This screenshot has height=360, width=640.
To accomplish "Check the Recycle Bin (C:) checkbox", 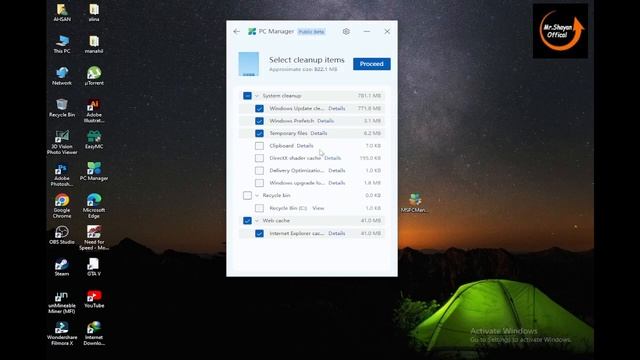I will pos(259,208).
